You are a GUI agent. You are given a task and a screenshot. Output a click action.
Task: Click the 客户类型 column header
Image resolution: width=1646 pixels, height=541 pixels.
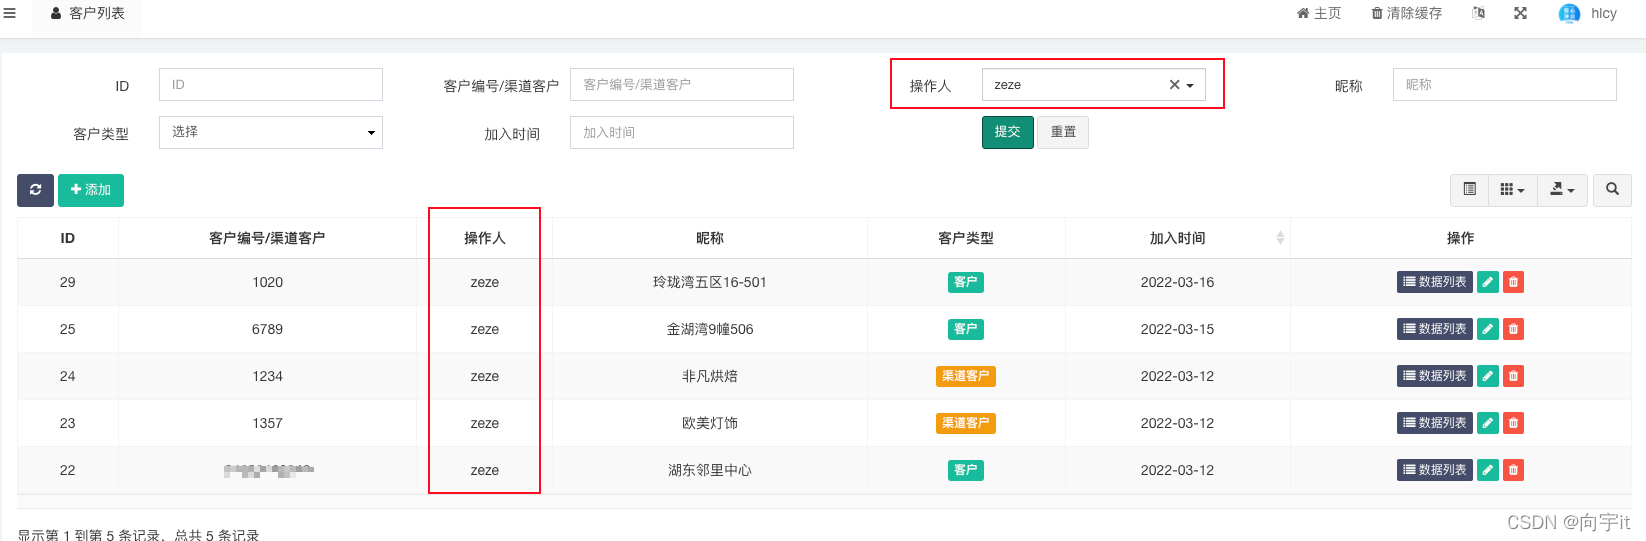[965, 238]
